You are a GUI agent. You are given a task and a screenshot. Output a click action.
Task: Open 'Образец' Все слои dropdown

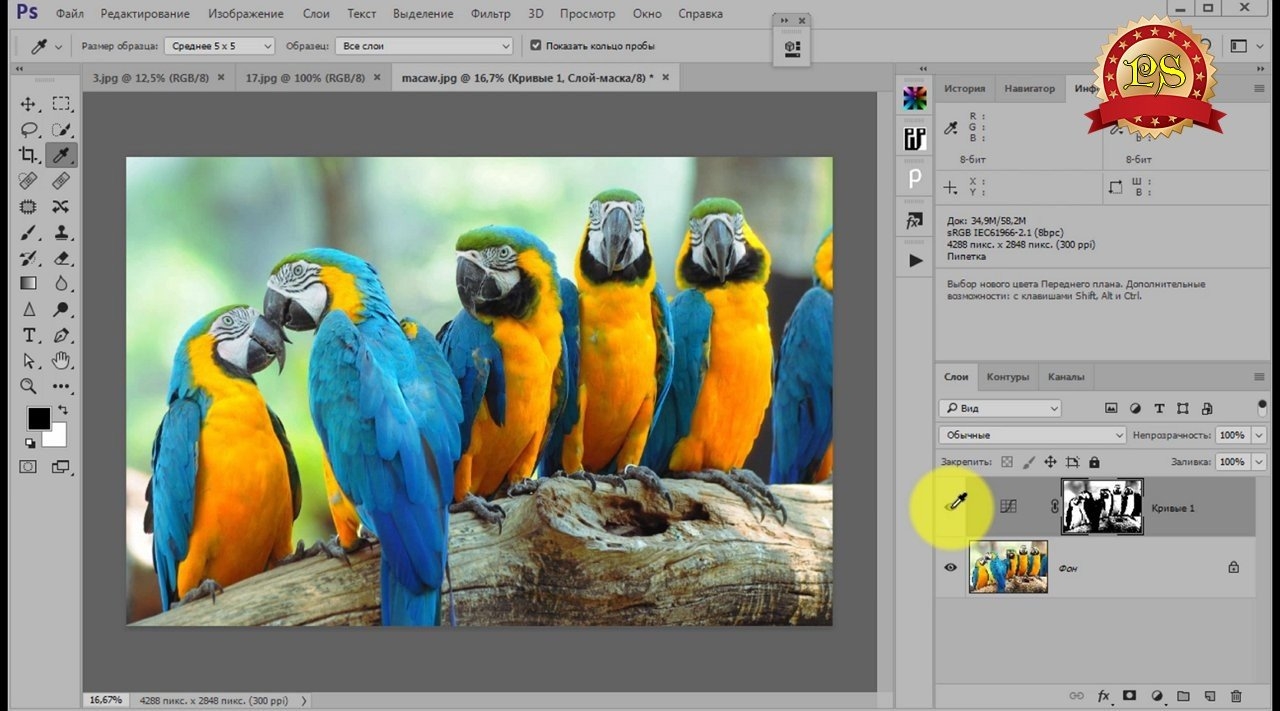(425, 46)
